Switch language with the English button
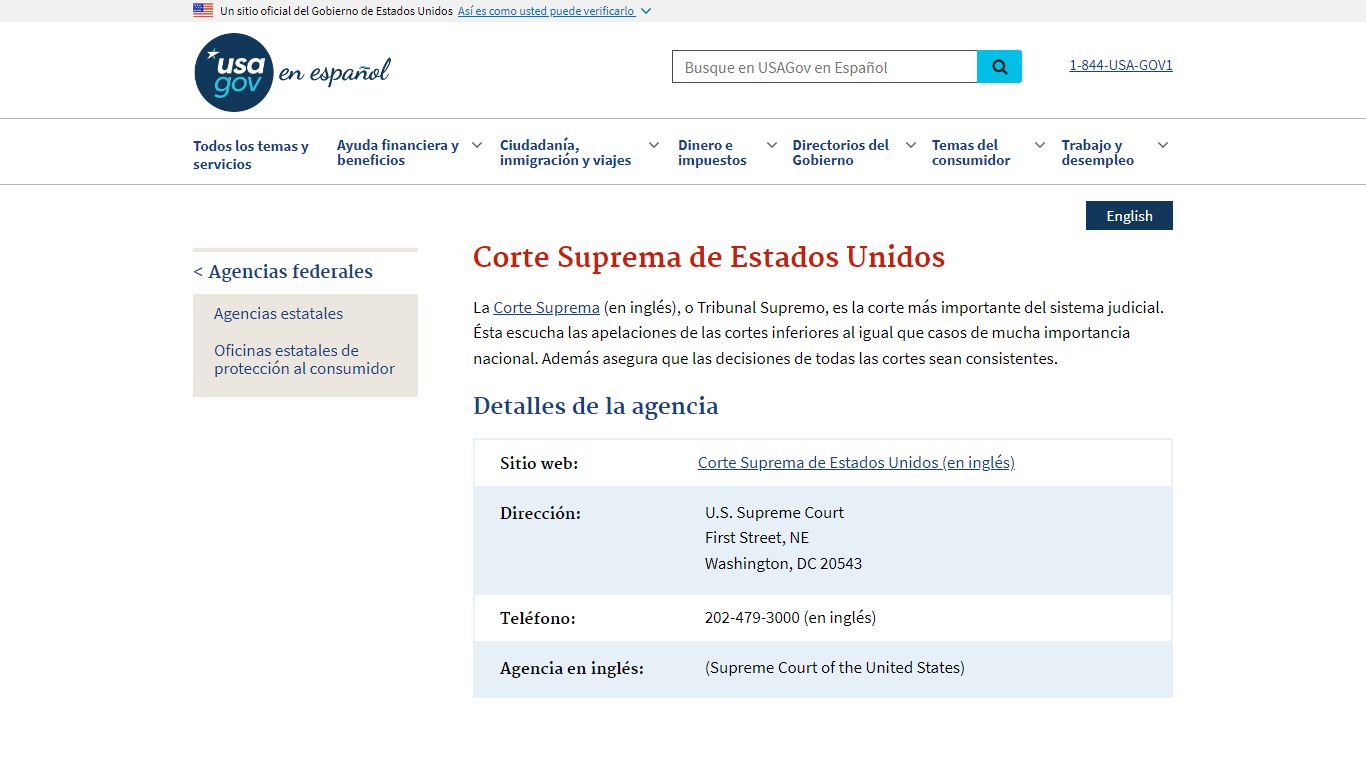The image size is (1366, 768). point(1129,216)
